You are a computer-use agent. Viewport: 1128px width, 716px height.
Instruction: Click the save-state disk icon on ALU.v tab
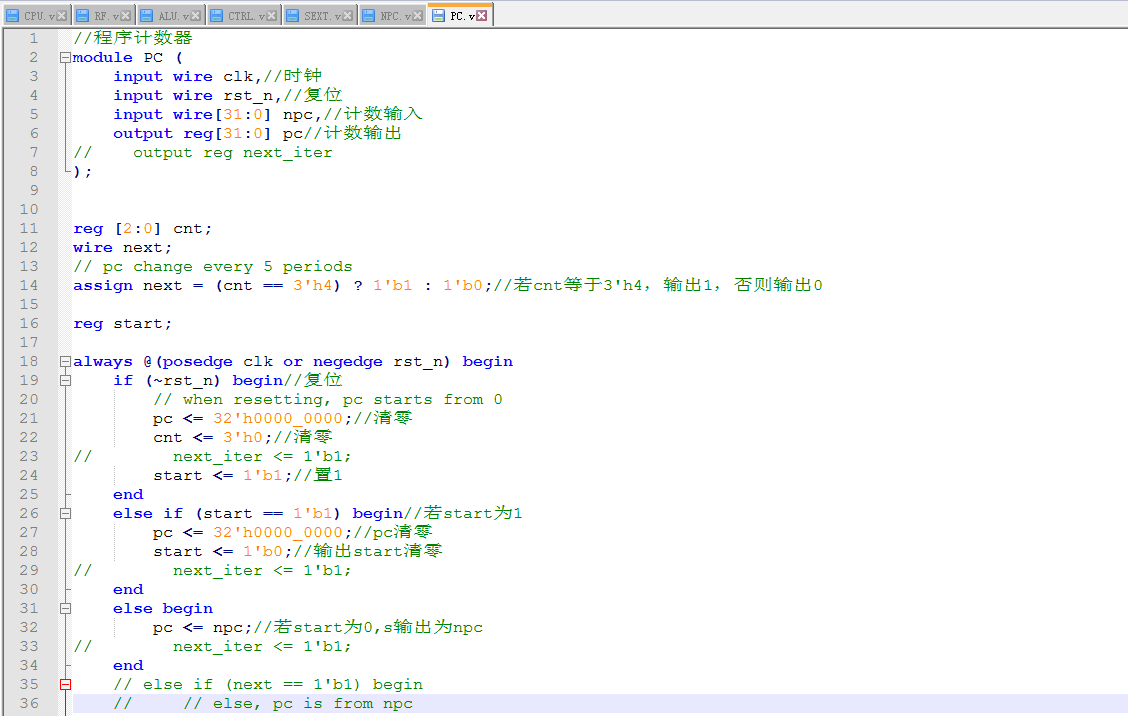pos(146,16)
